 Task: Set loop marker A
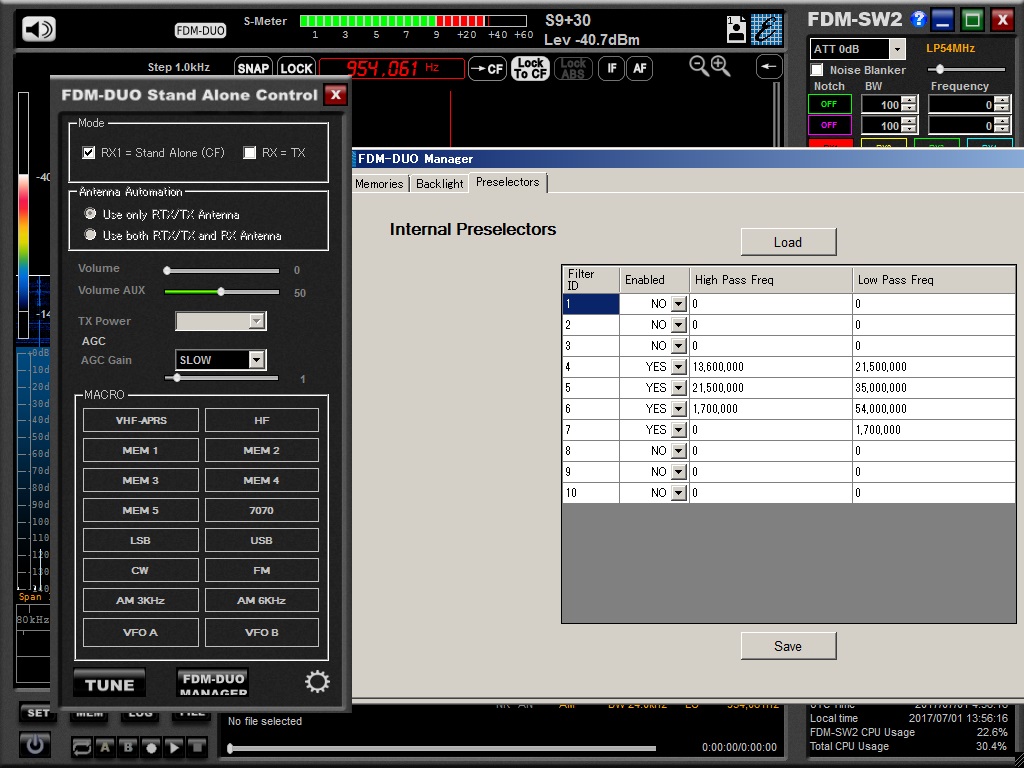[105, 746]
